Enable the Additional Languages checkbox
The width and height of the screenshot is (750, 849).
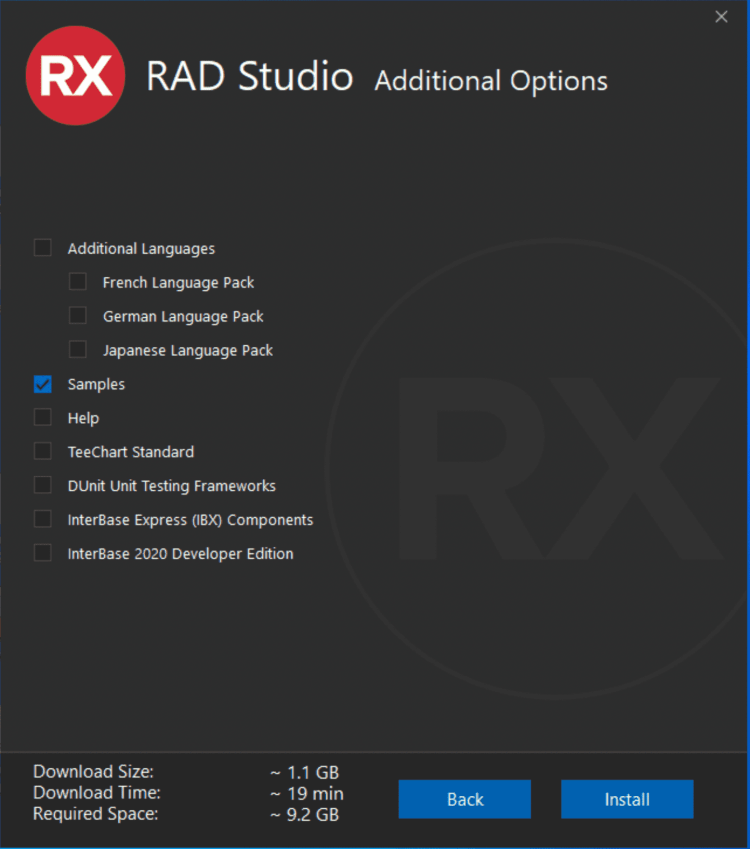click(43, 248)
